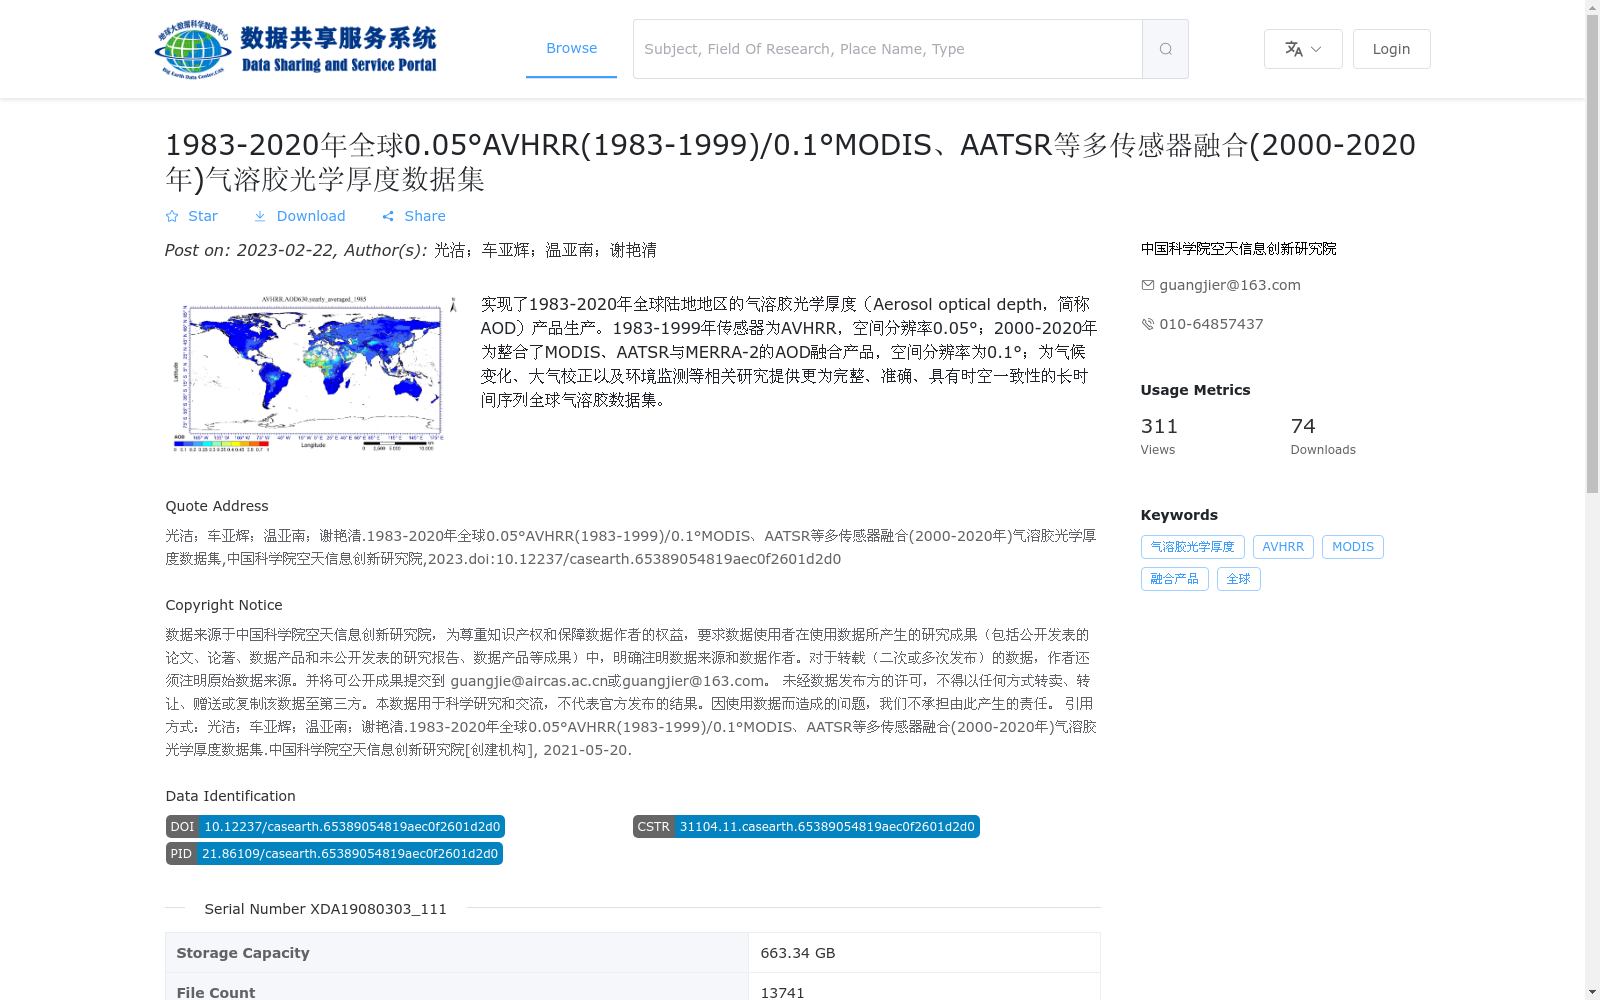Click the guangjier@163.com email address
The height and width of the screenshot is (1000, 1600).
pyautogui.click(x=1230, y=285)
